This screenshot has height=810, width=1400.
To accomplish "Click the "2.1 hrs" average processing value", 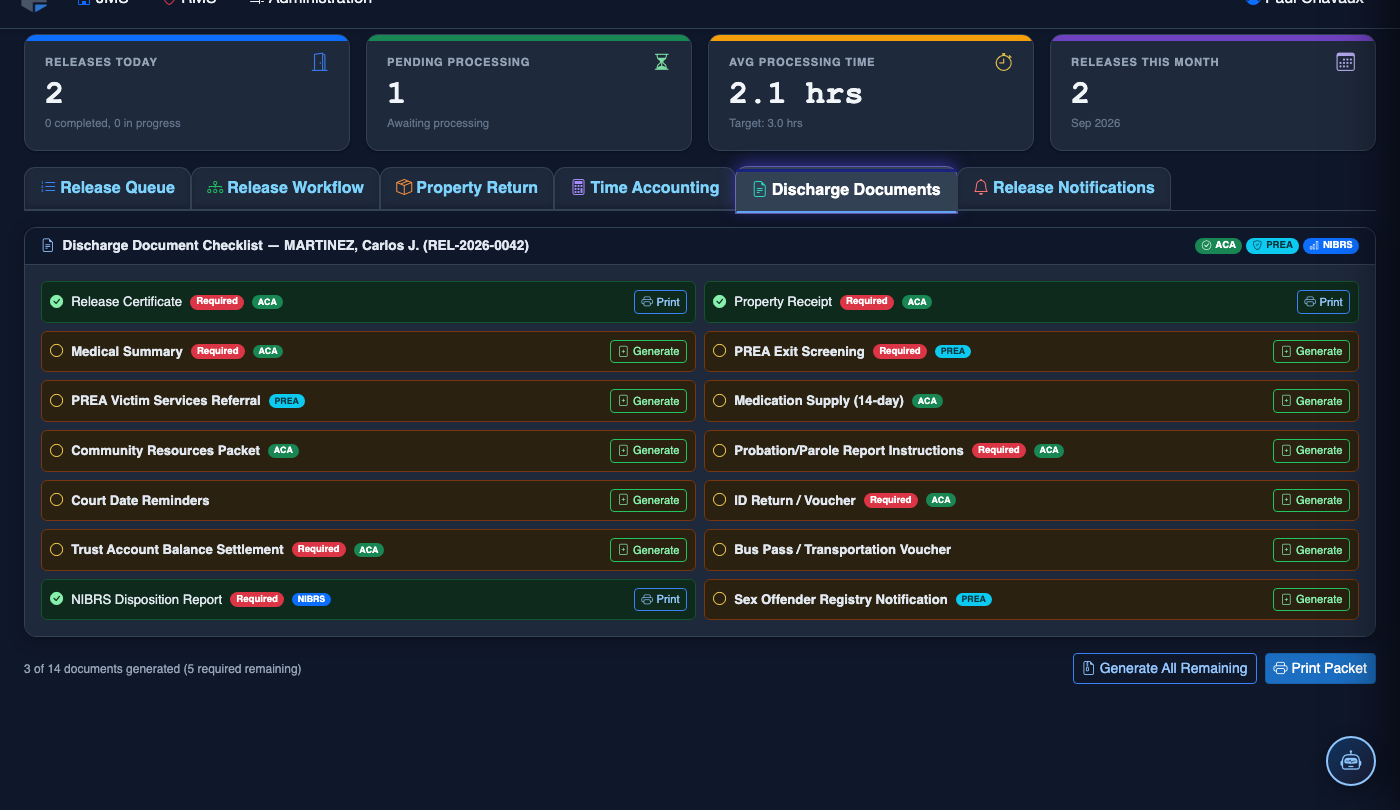I will pyautogui.click(x=796, y=93).
